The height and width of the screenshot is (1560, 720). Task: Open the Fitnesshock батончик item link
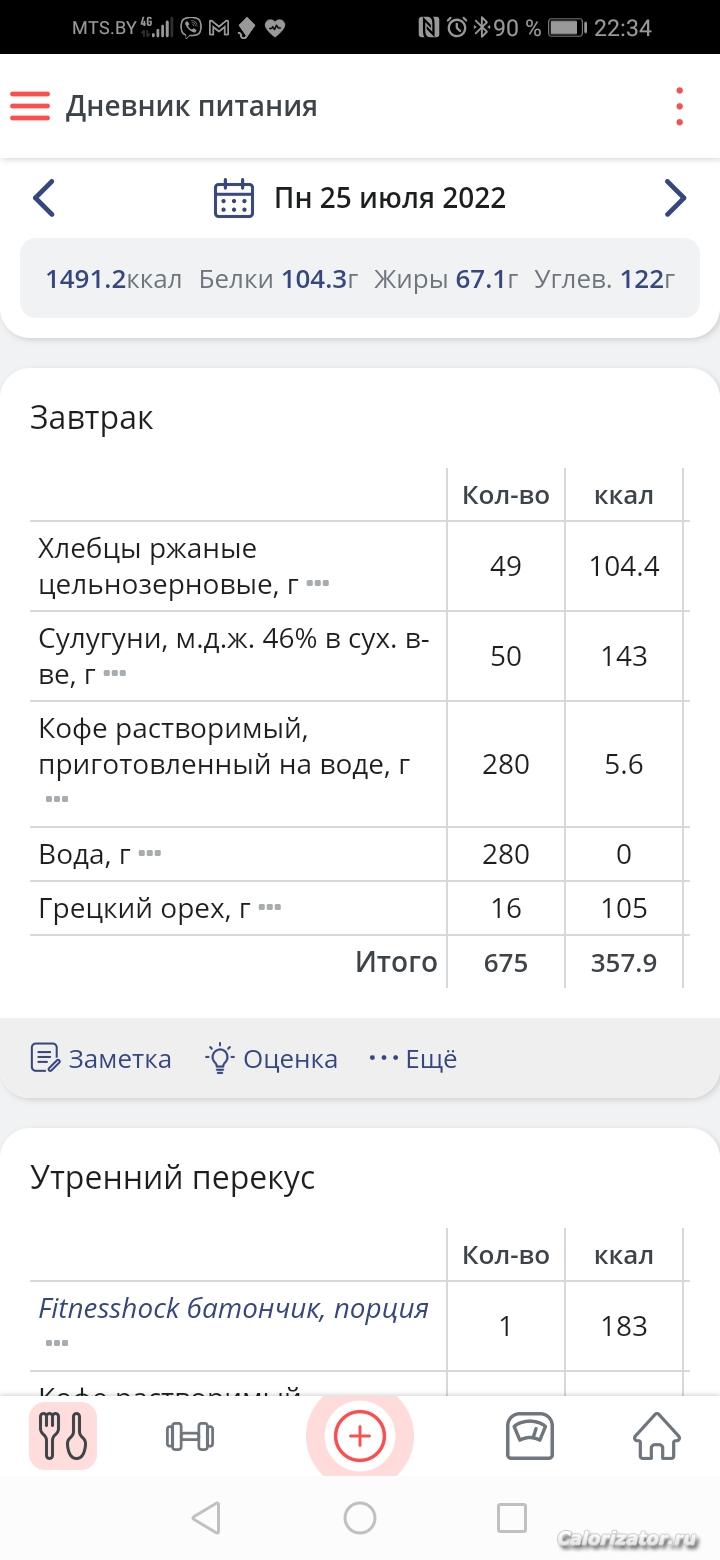233,1308
